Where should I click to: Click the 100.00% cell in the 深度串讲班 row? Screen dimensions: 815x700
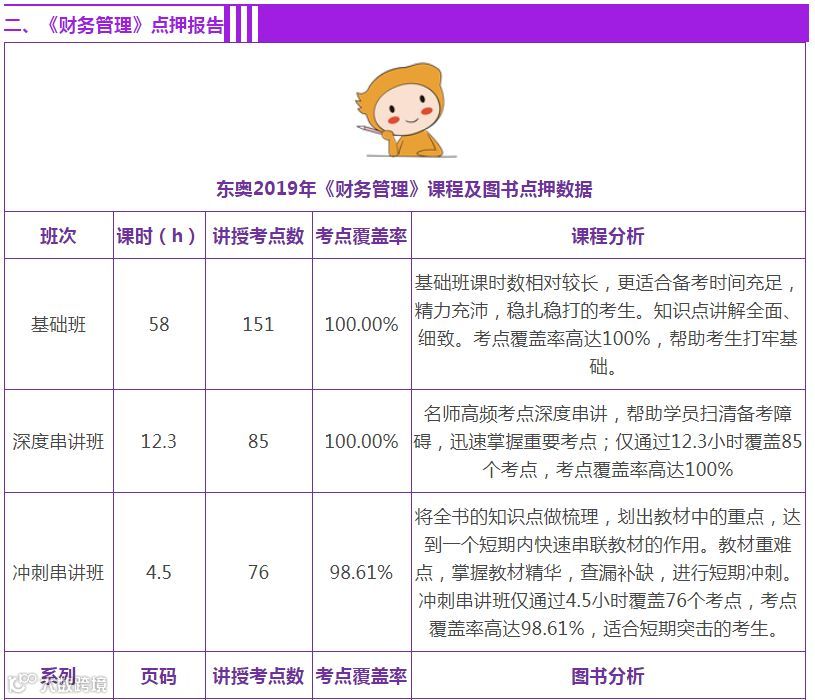[x=361, y=441]
